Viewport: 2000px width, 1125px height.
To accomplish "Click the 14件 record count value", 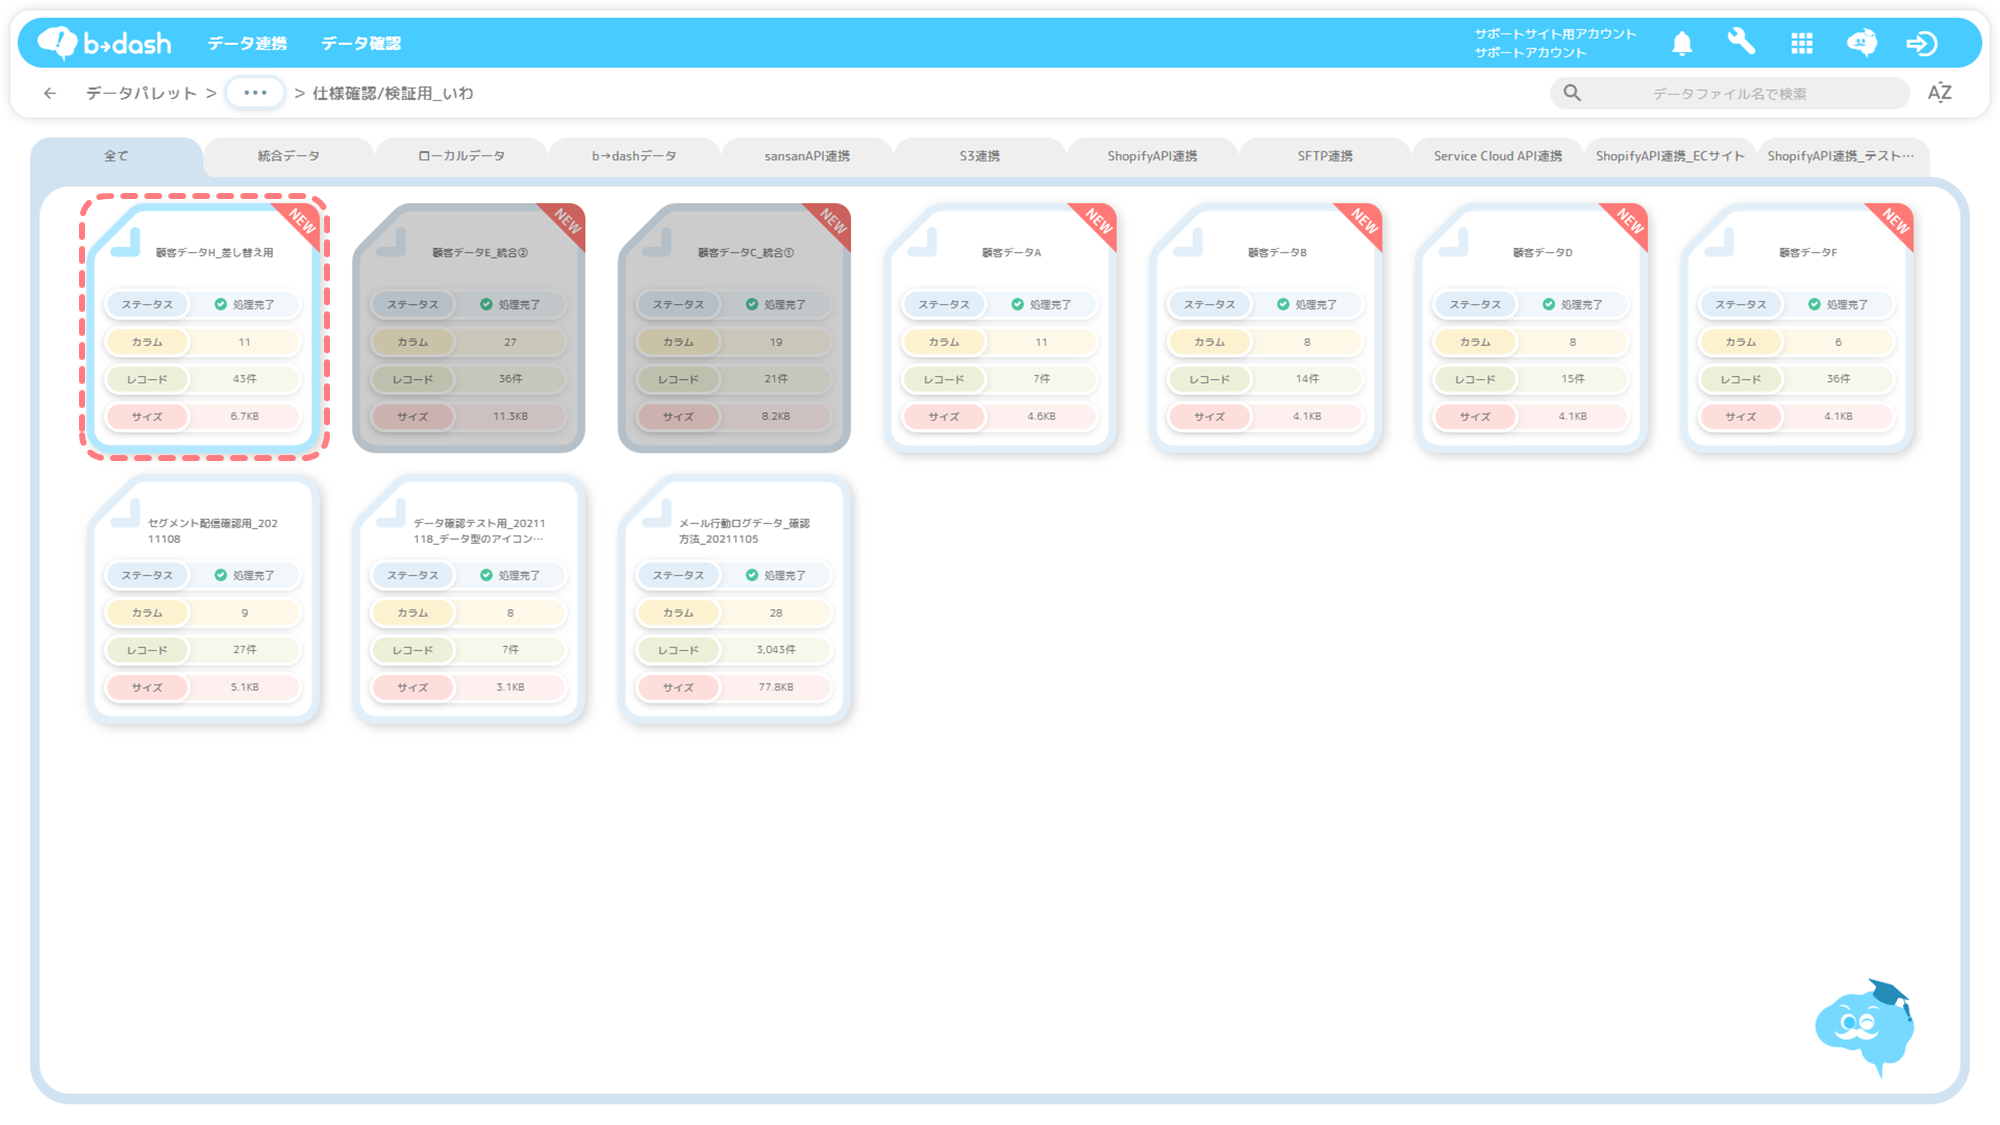I will click(1307, 379).
